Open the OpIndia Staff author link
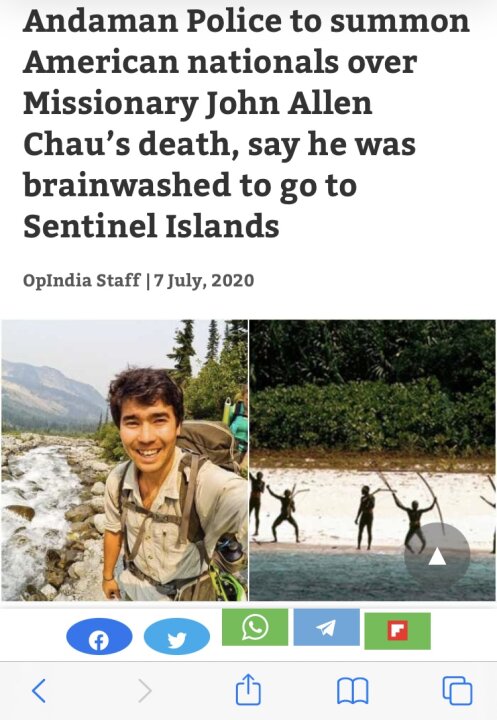 pyautogui.click(x=82, y=280)
